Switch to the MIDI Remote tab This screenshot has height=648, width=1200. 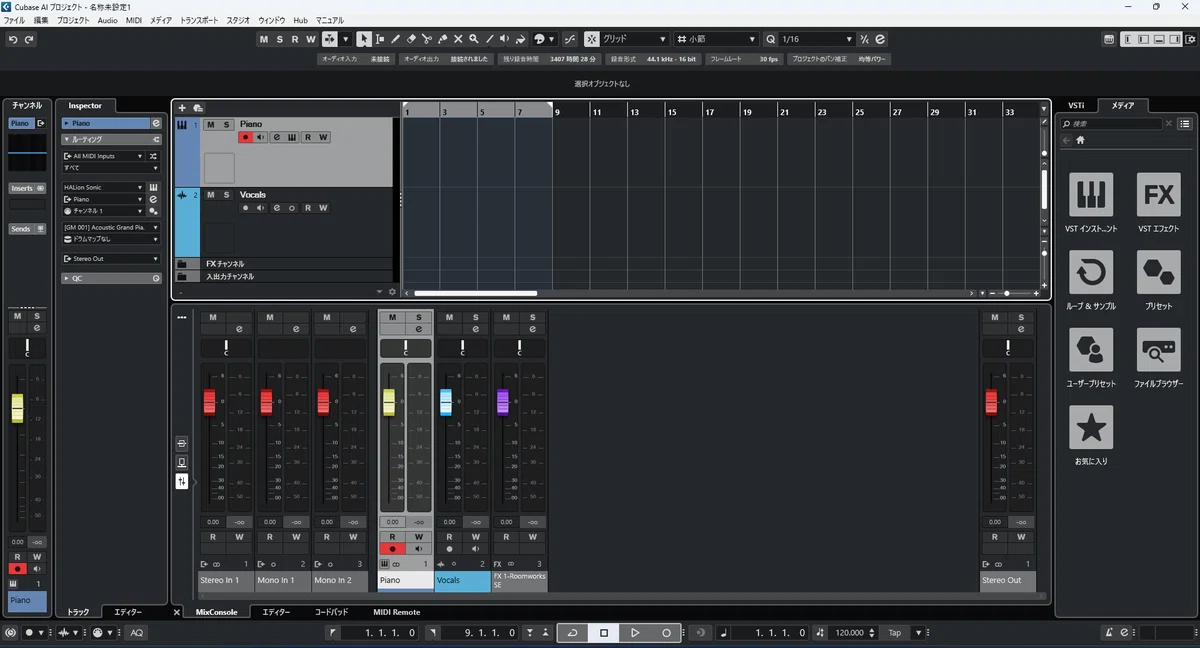[x=397, y=612]
